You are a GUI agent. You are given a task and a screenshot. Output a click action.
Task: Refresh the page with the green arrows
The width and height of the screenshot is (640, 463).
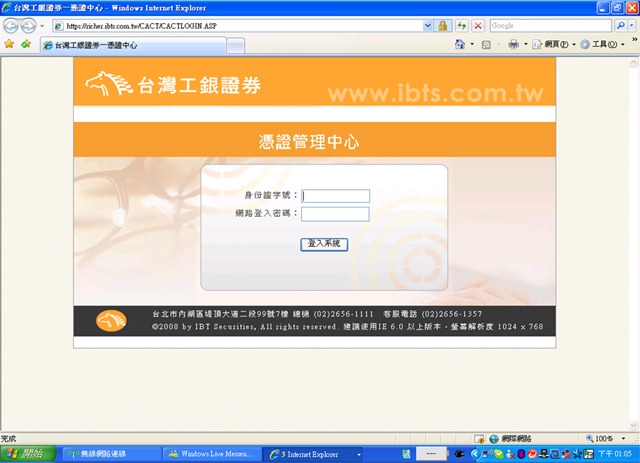tap(462, 26)
